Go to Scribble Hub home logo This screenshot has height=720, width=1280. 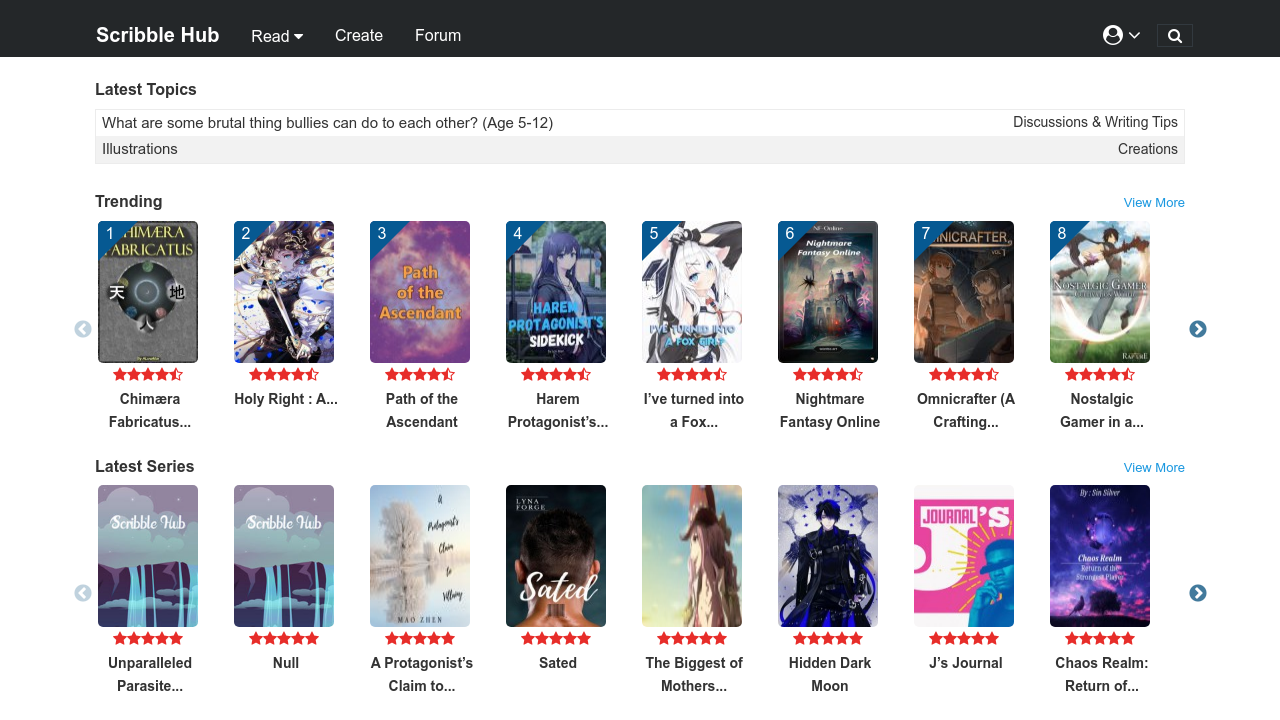tap(158, 35)
